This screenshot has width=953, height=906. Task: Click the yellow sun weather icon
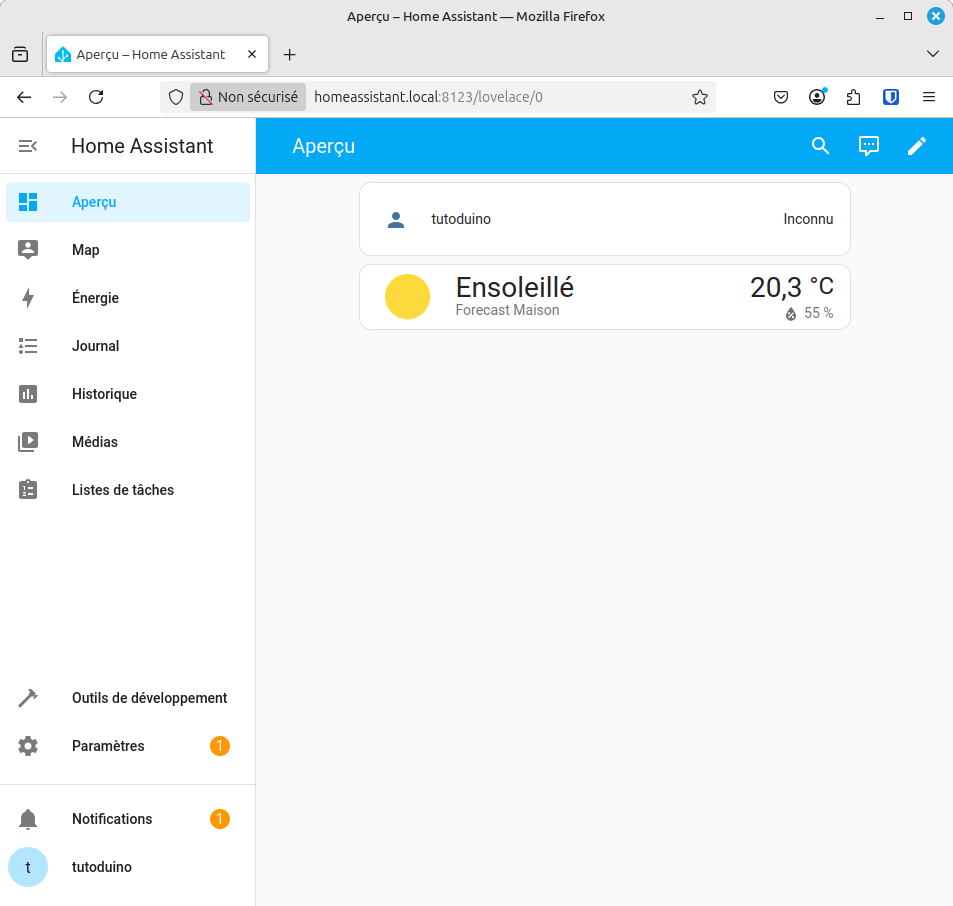[x=407, y=297]
